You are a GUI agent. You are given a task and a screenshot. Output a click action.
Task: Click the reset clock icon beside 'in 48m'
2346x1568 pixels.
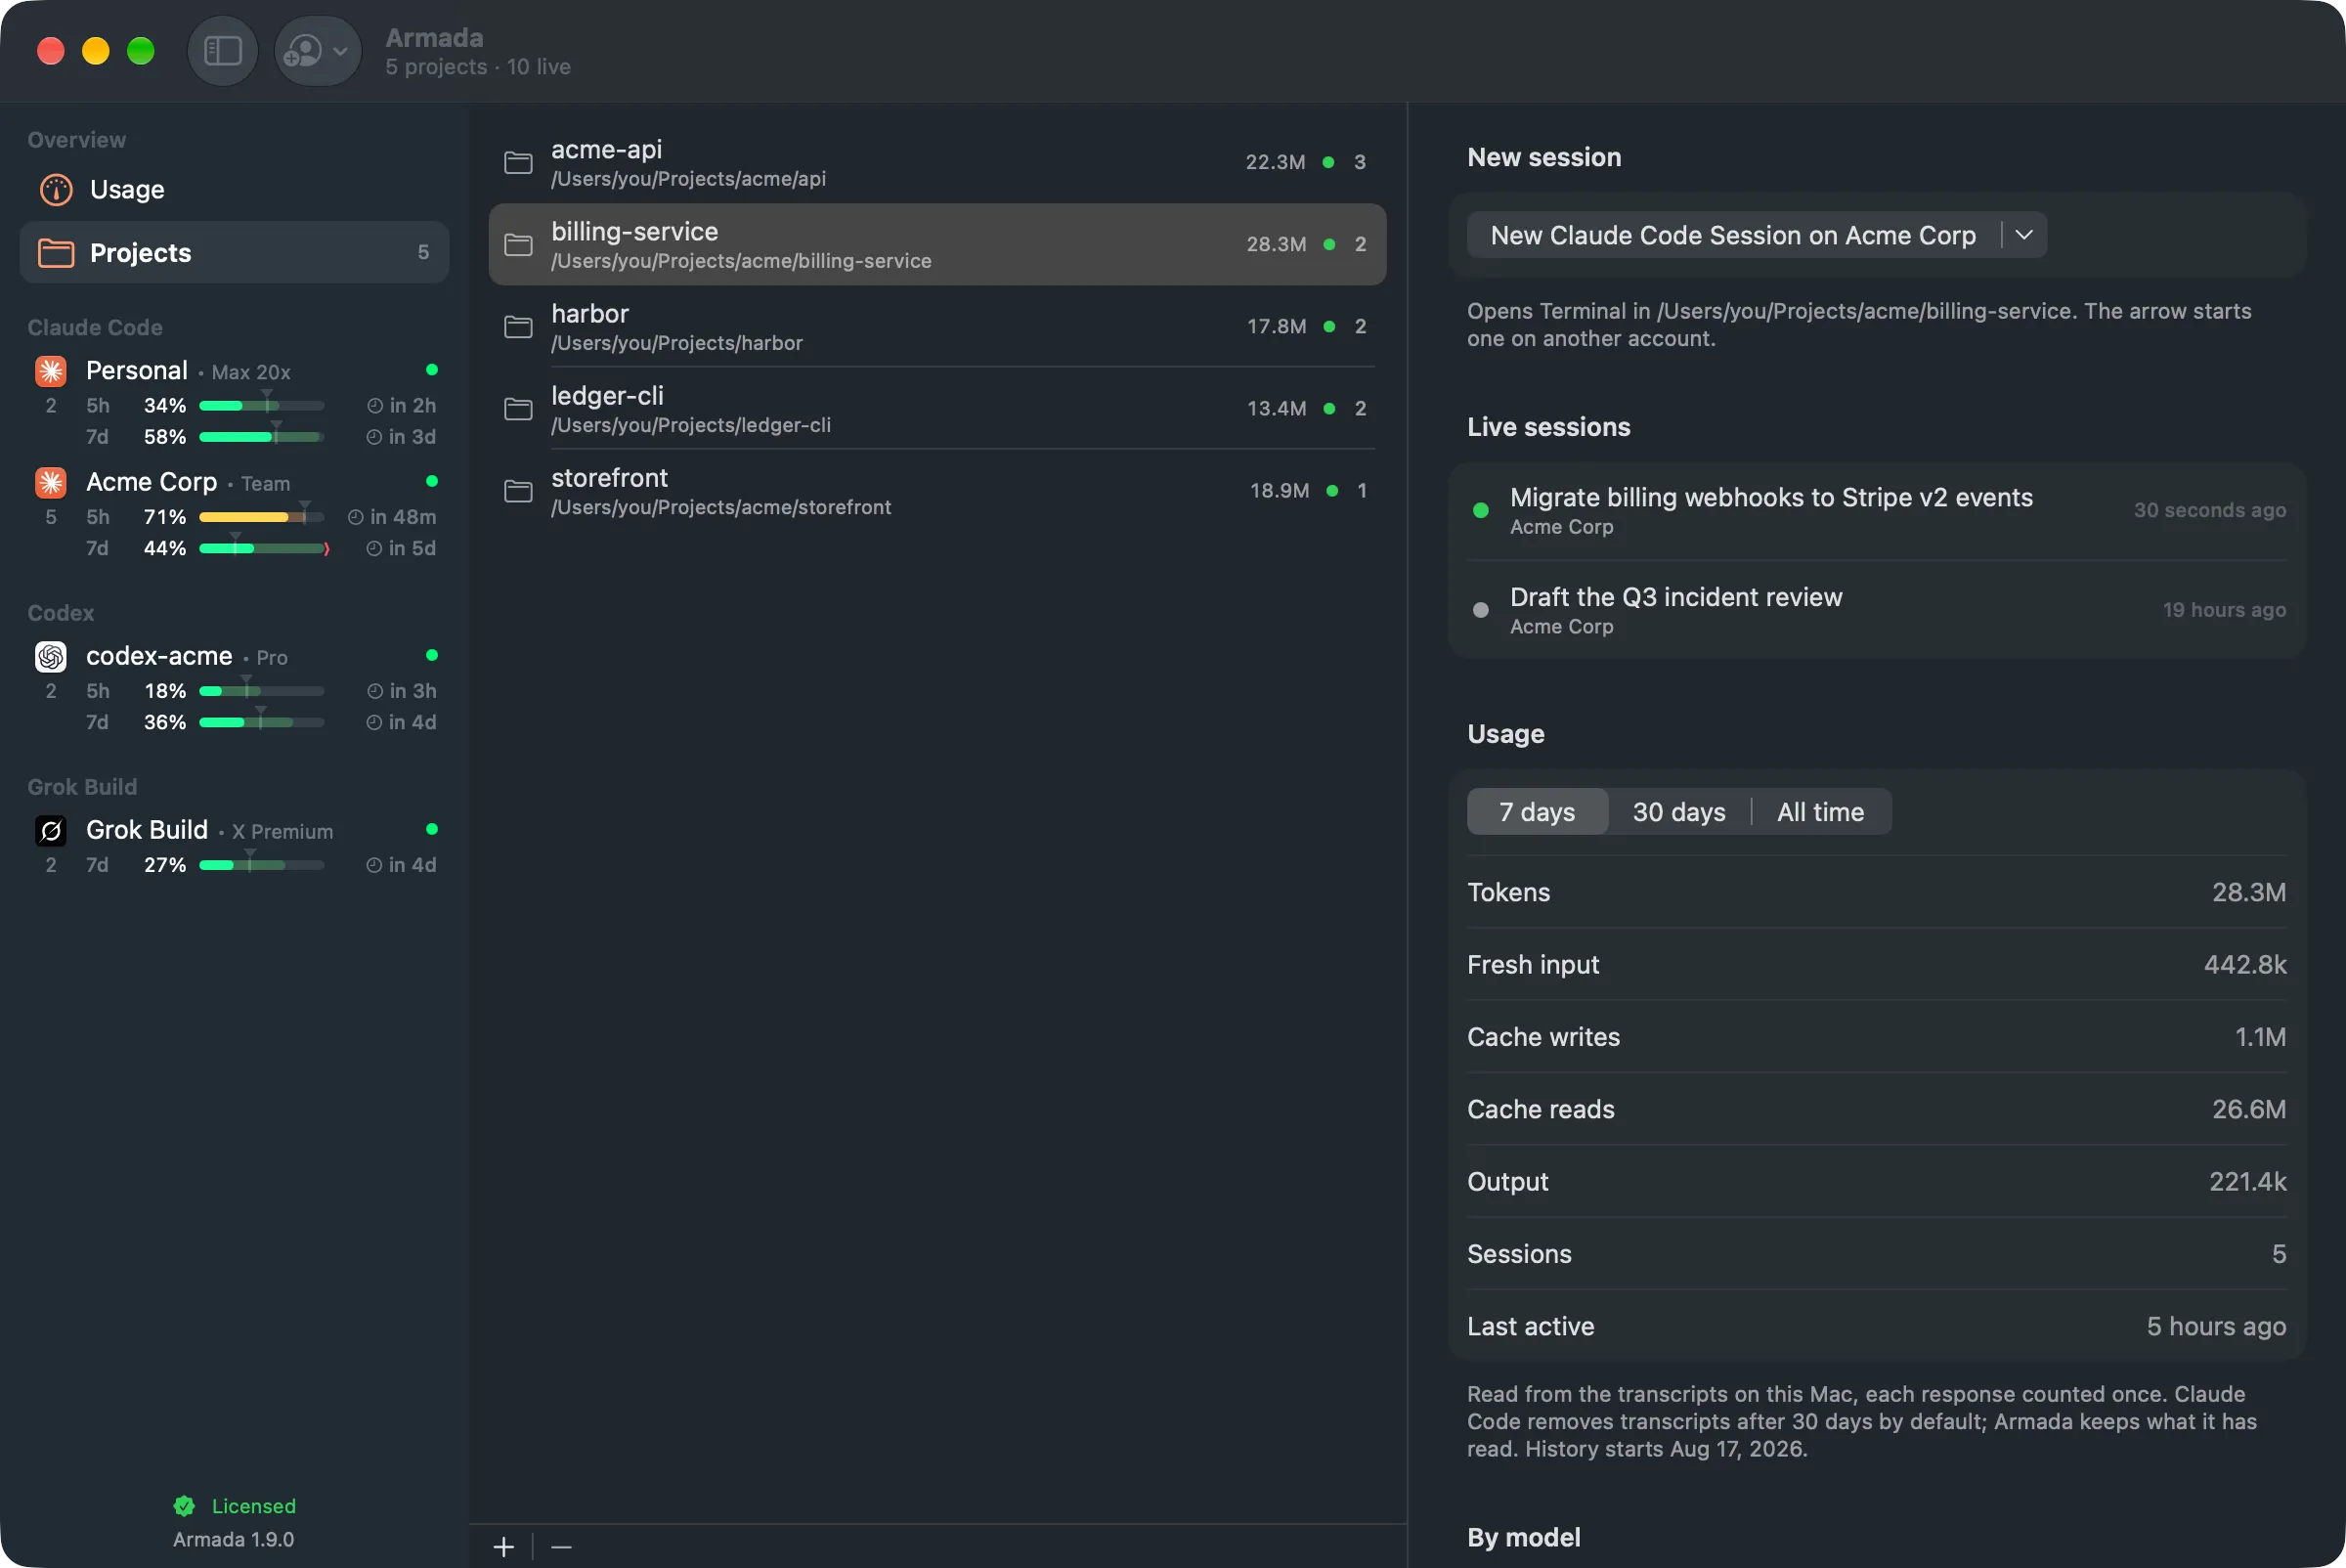click(355, 517)
